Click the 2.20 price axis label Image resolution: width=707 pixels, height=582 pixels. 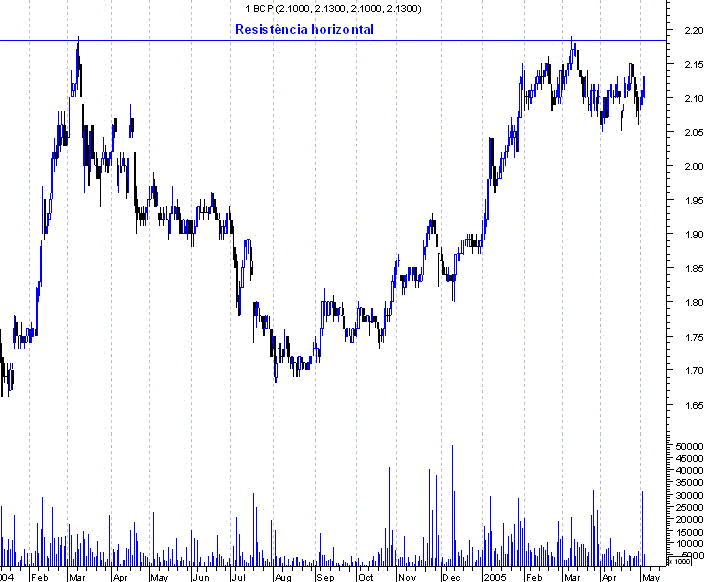(693, 31)
